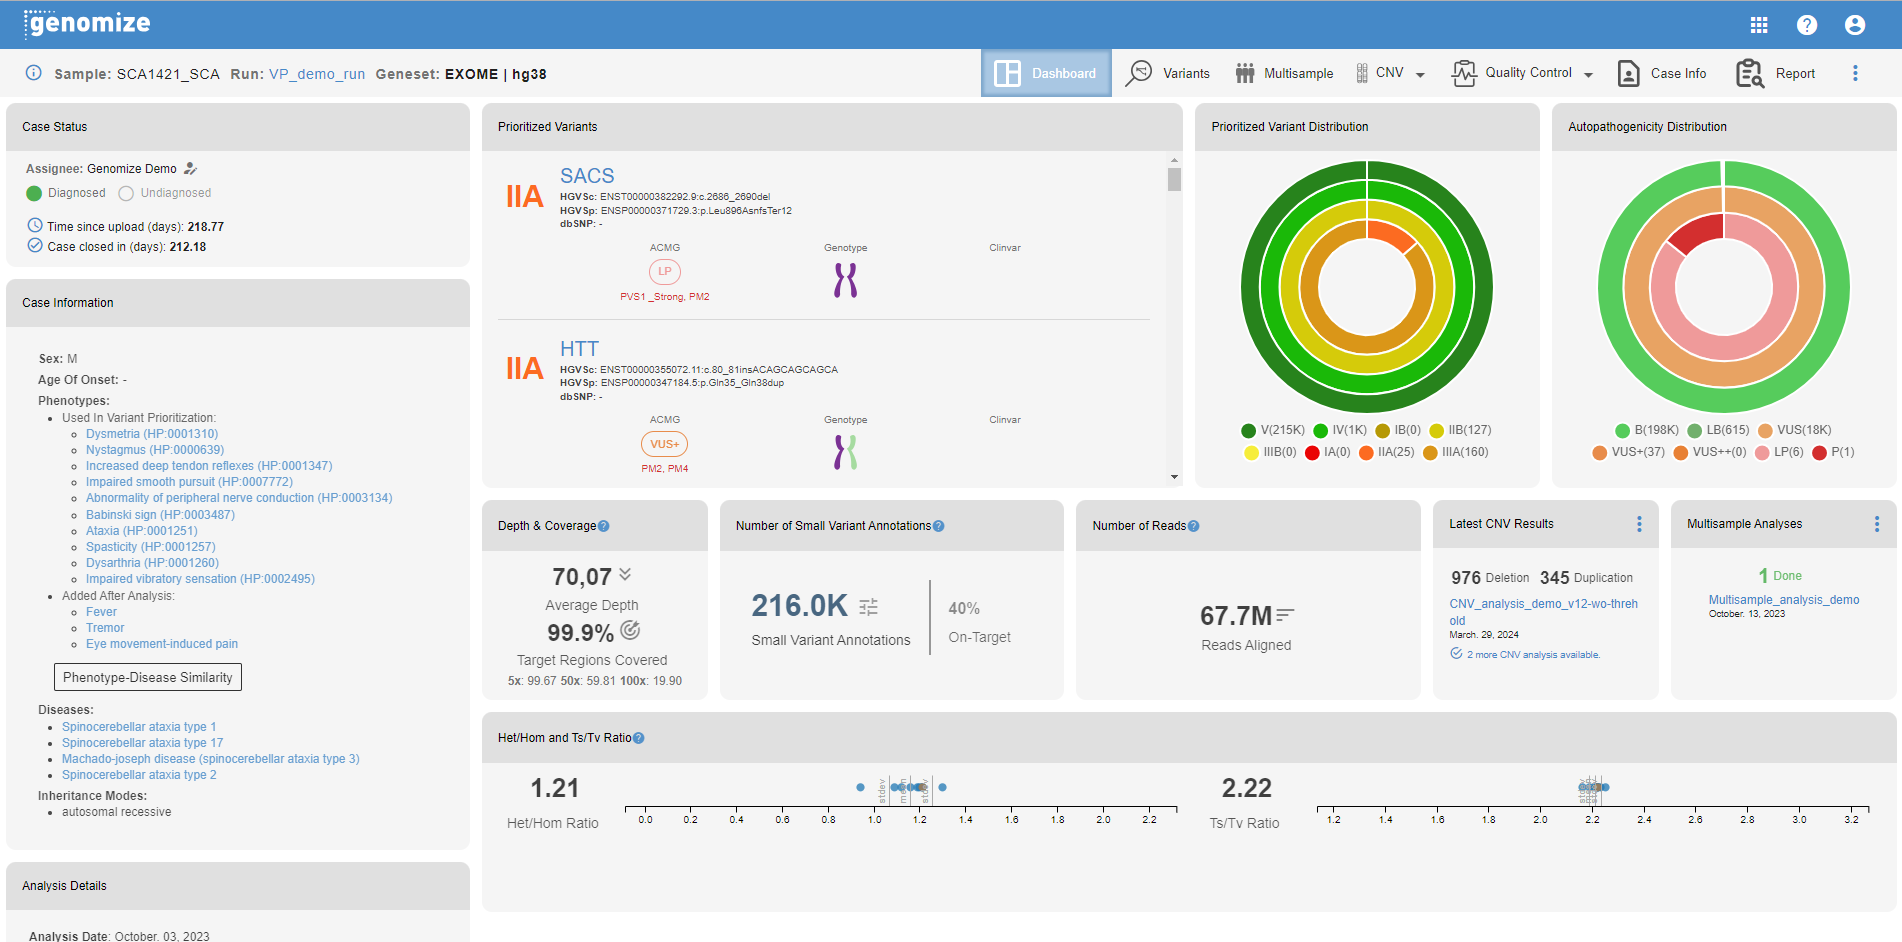Click the SACS genotype chromosome icon

click(x=846, y=280)
